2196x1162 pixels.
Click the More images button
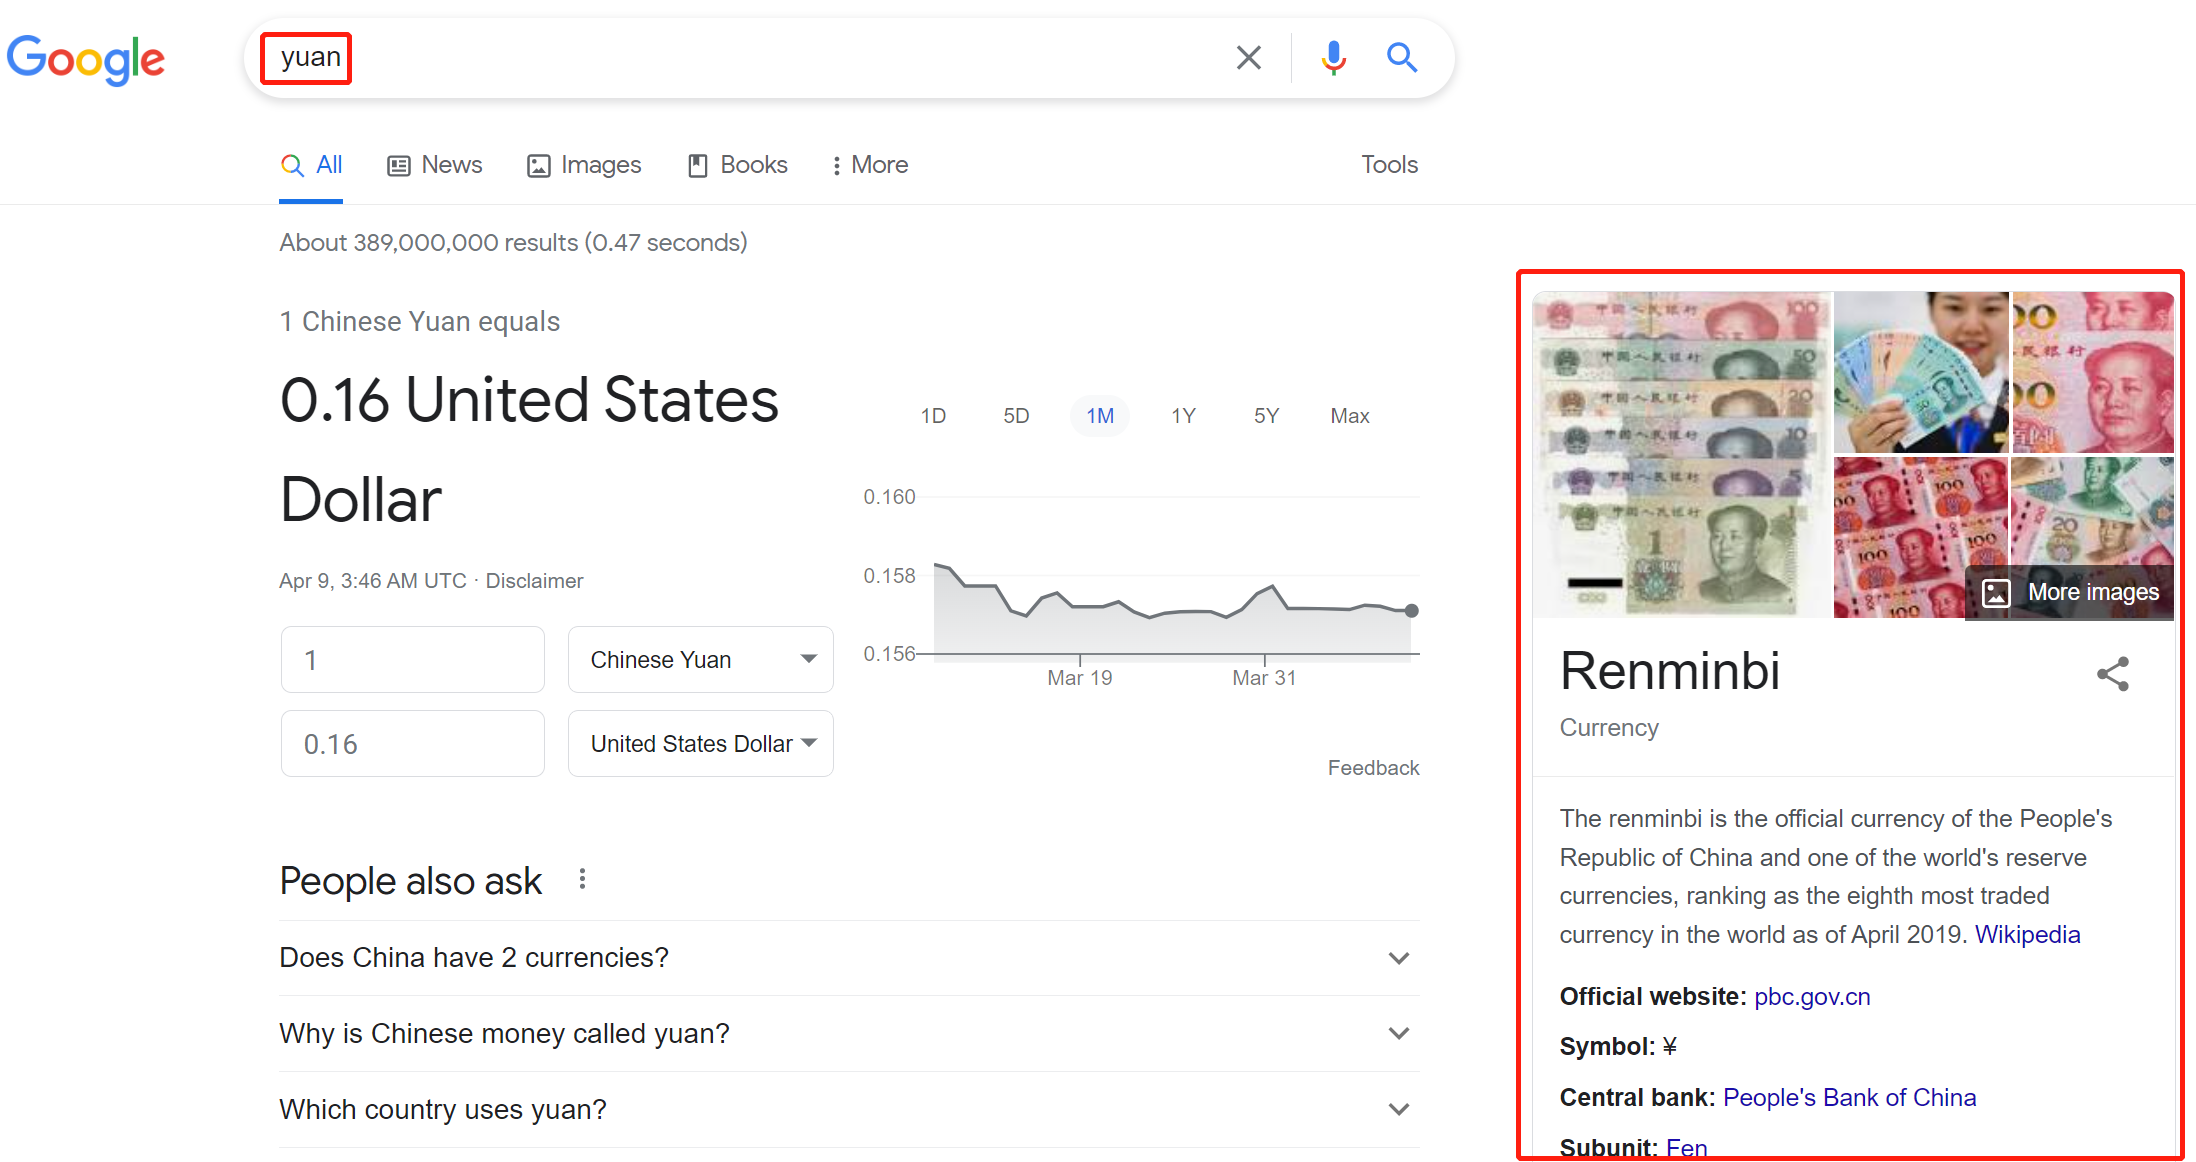tap(2070, 593)
